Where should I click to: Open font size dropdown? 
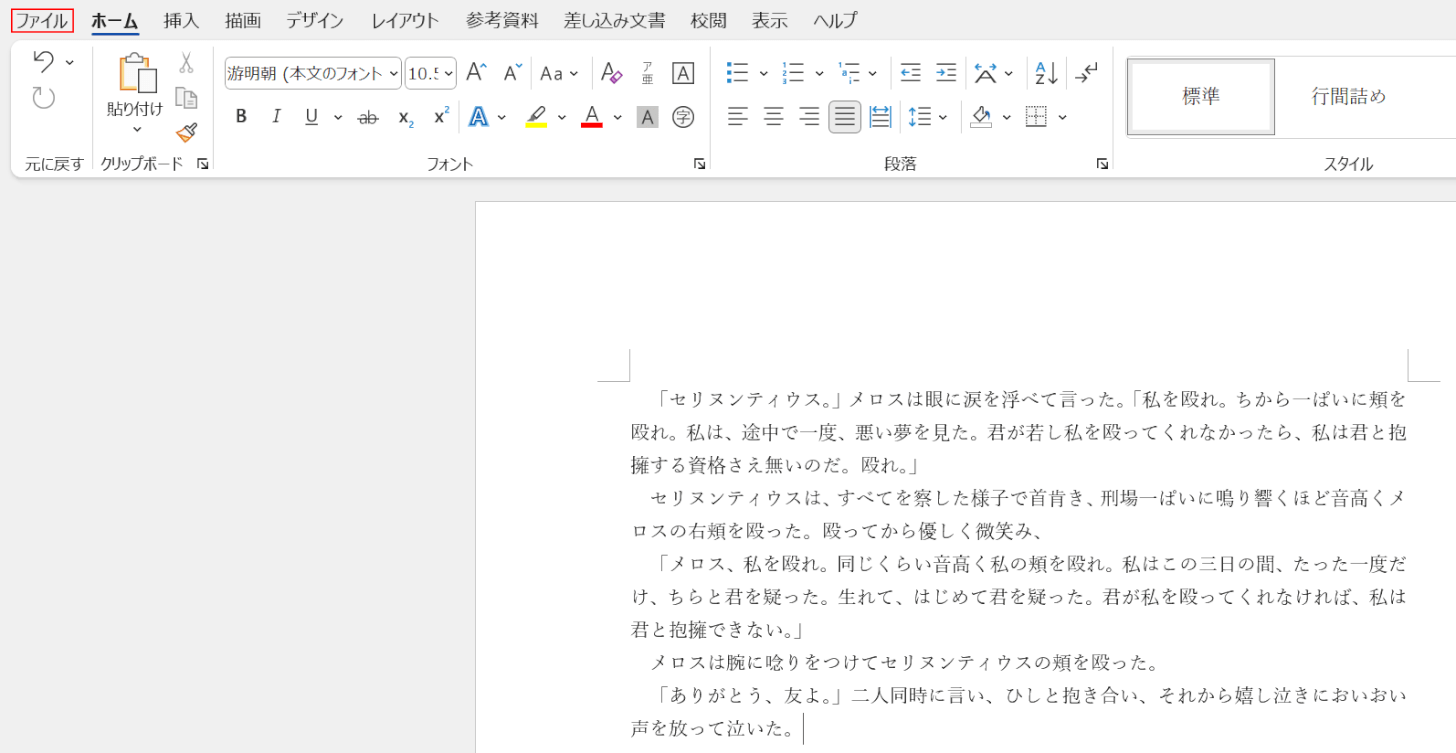[448, 73]
